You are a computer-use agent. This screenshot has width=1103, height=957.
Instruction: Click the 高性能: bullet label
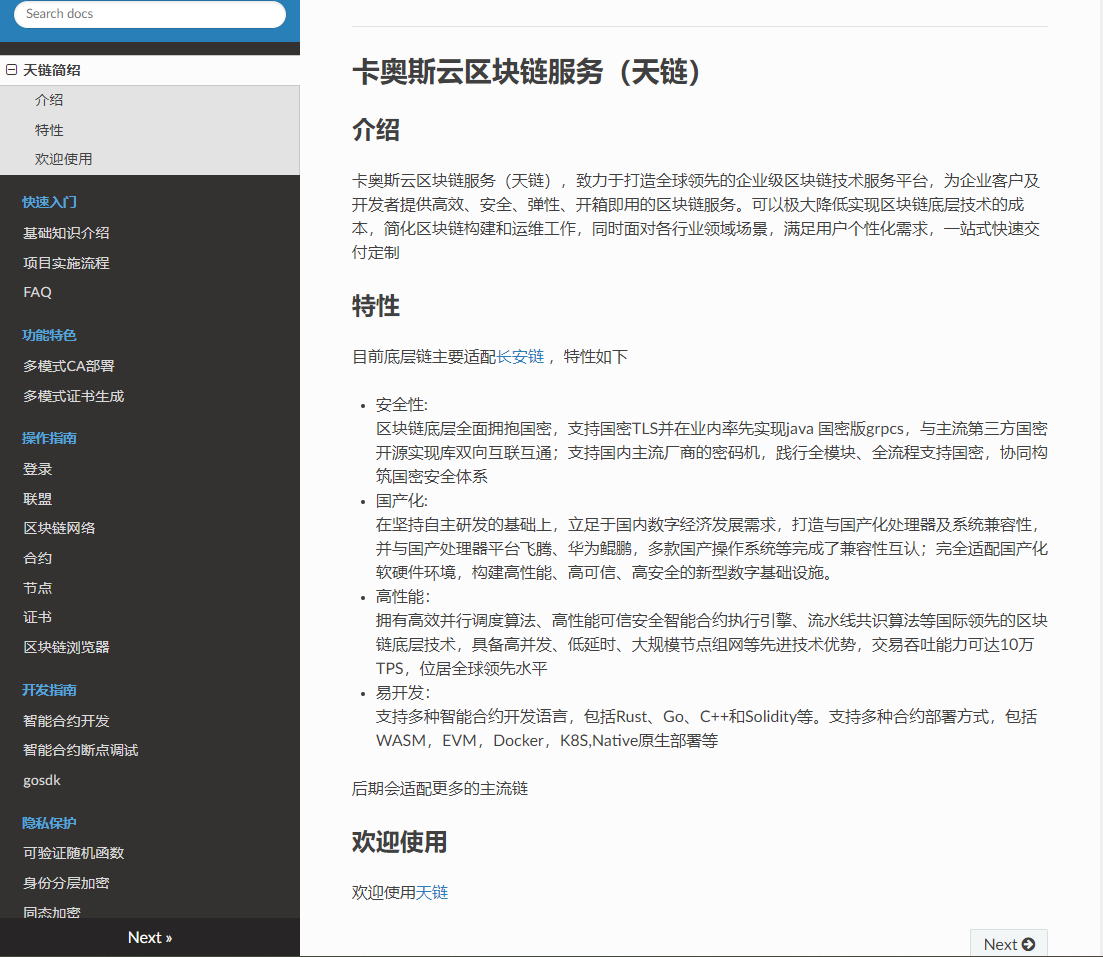coord(403,597)
